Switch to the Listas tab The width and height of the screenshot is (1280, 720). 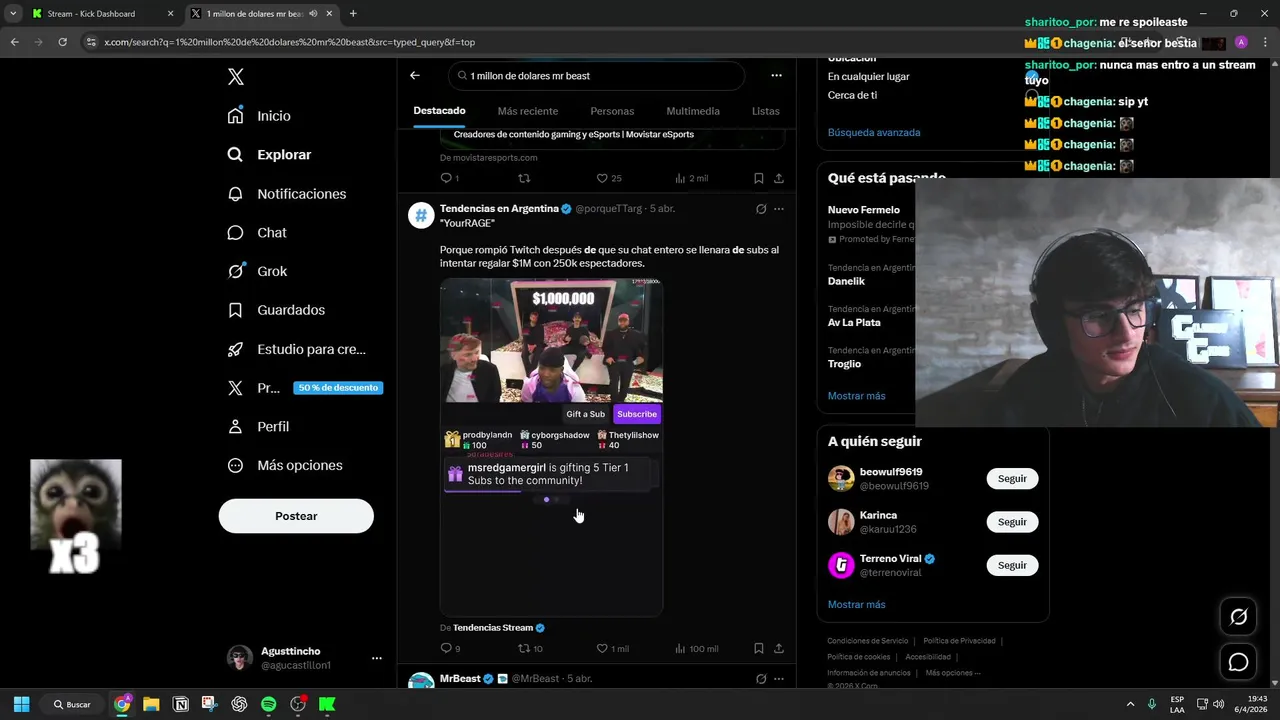point(766,111)
